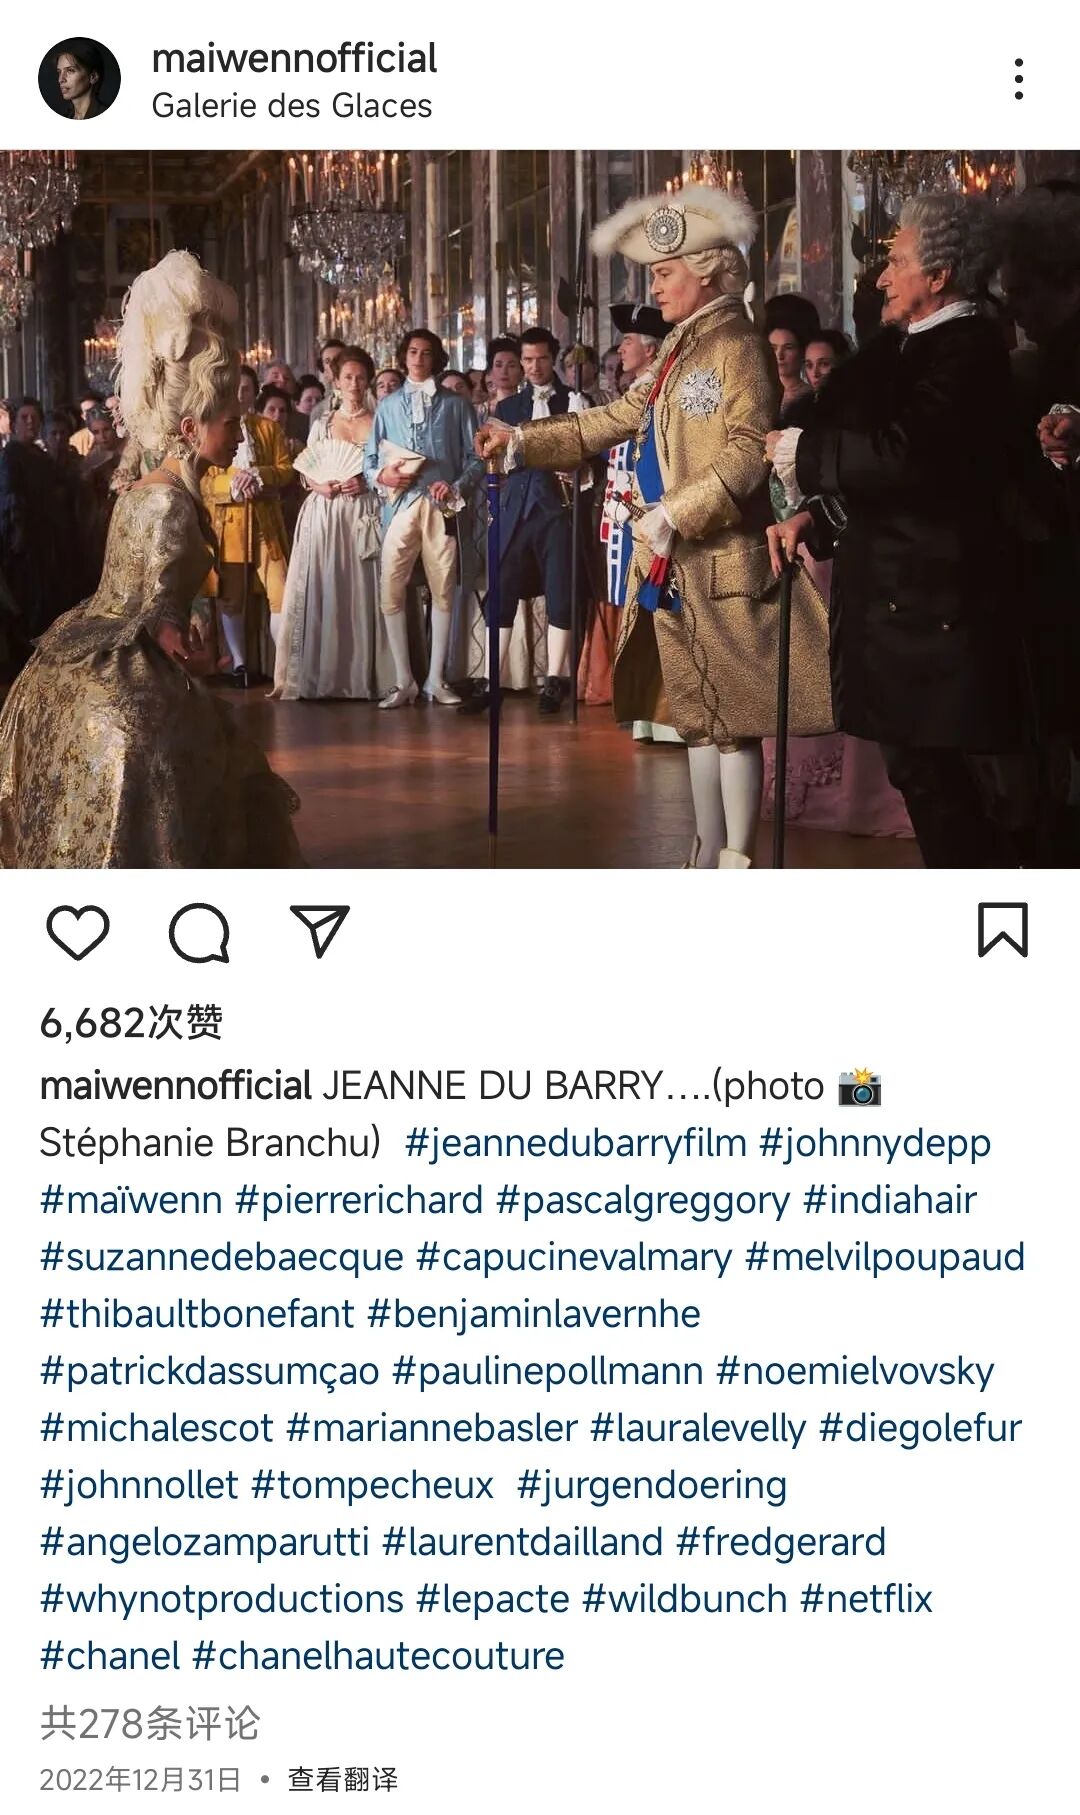Toggle the bookmark save icon
The width and height of the screenshot is (1080, 1815).
click(x=1002, y=930)
